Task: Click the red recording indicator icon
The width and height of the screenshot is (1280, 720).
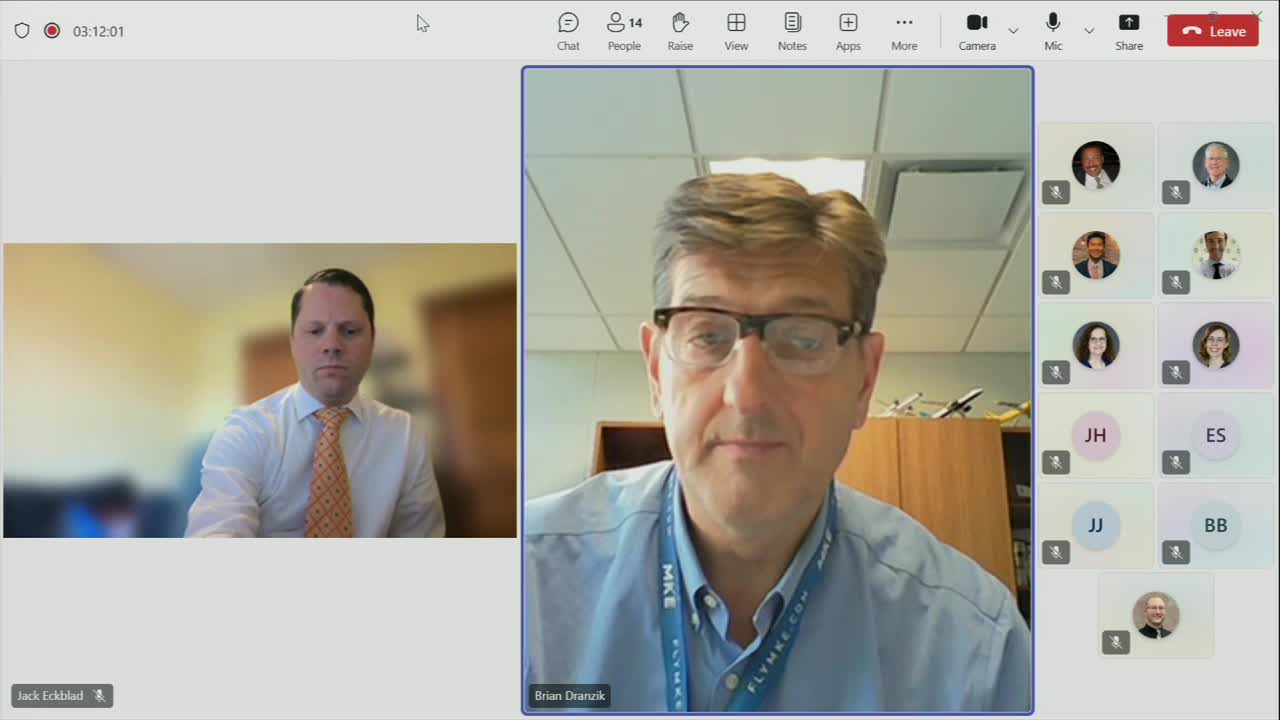Action: click(x=52, y=31)
